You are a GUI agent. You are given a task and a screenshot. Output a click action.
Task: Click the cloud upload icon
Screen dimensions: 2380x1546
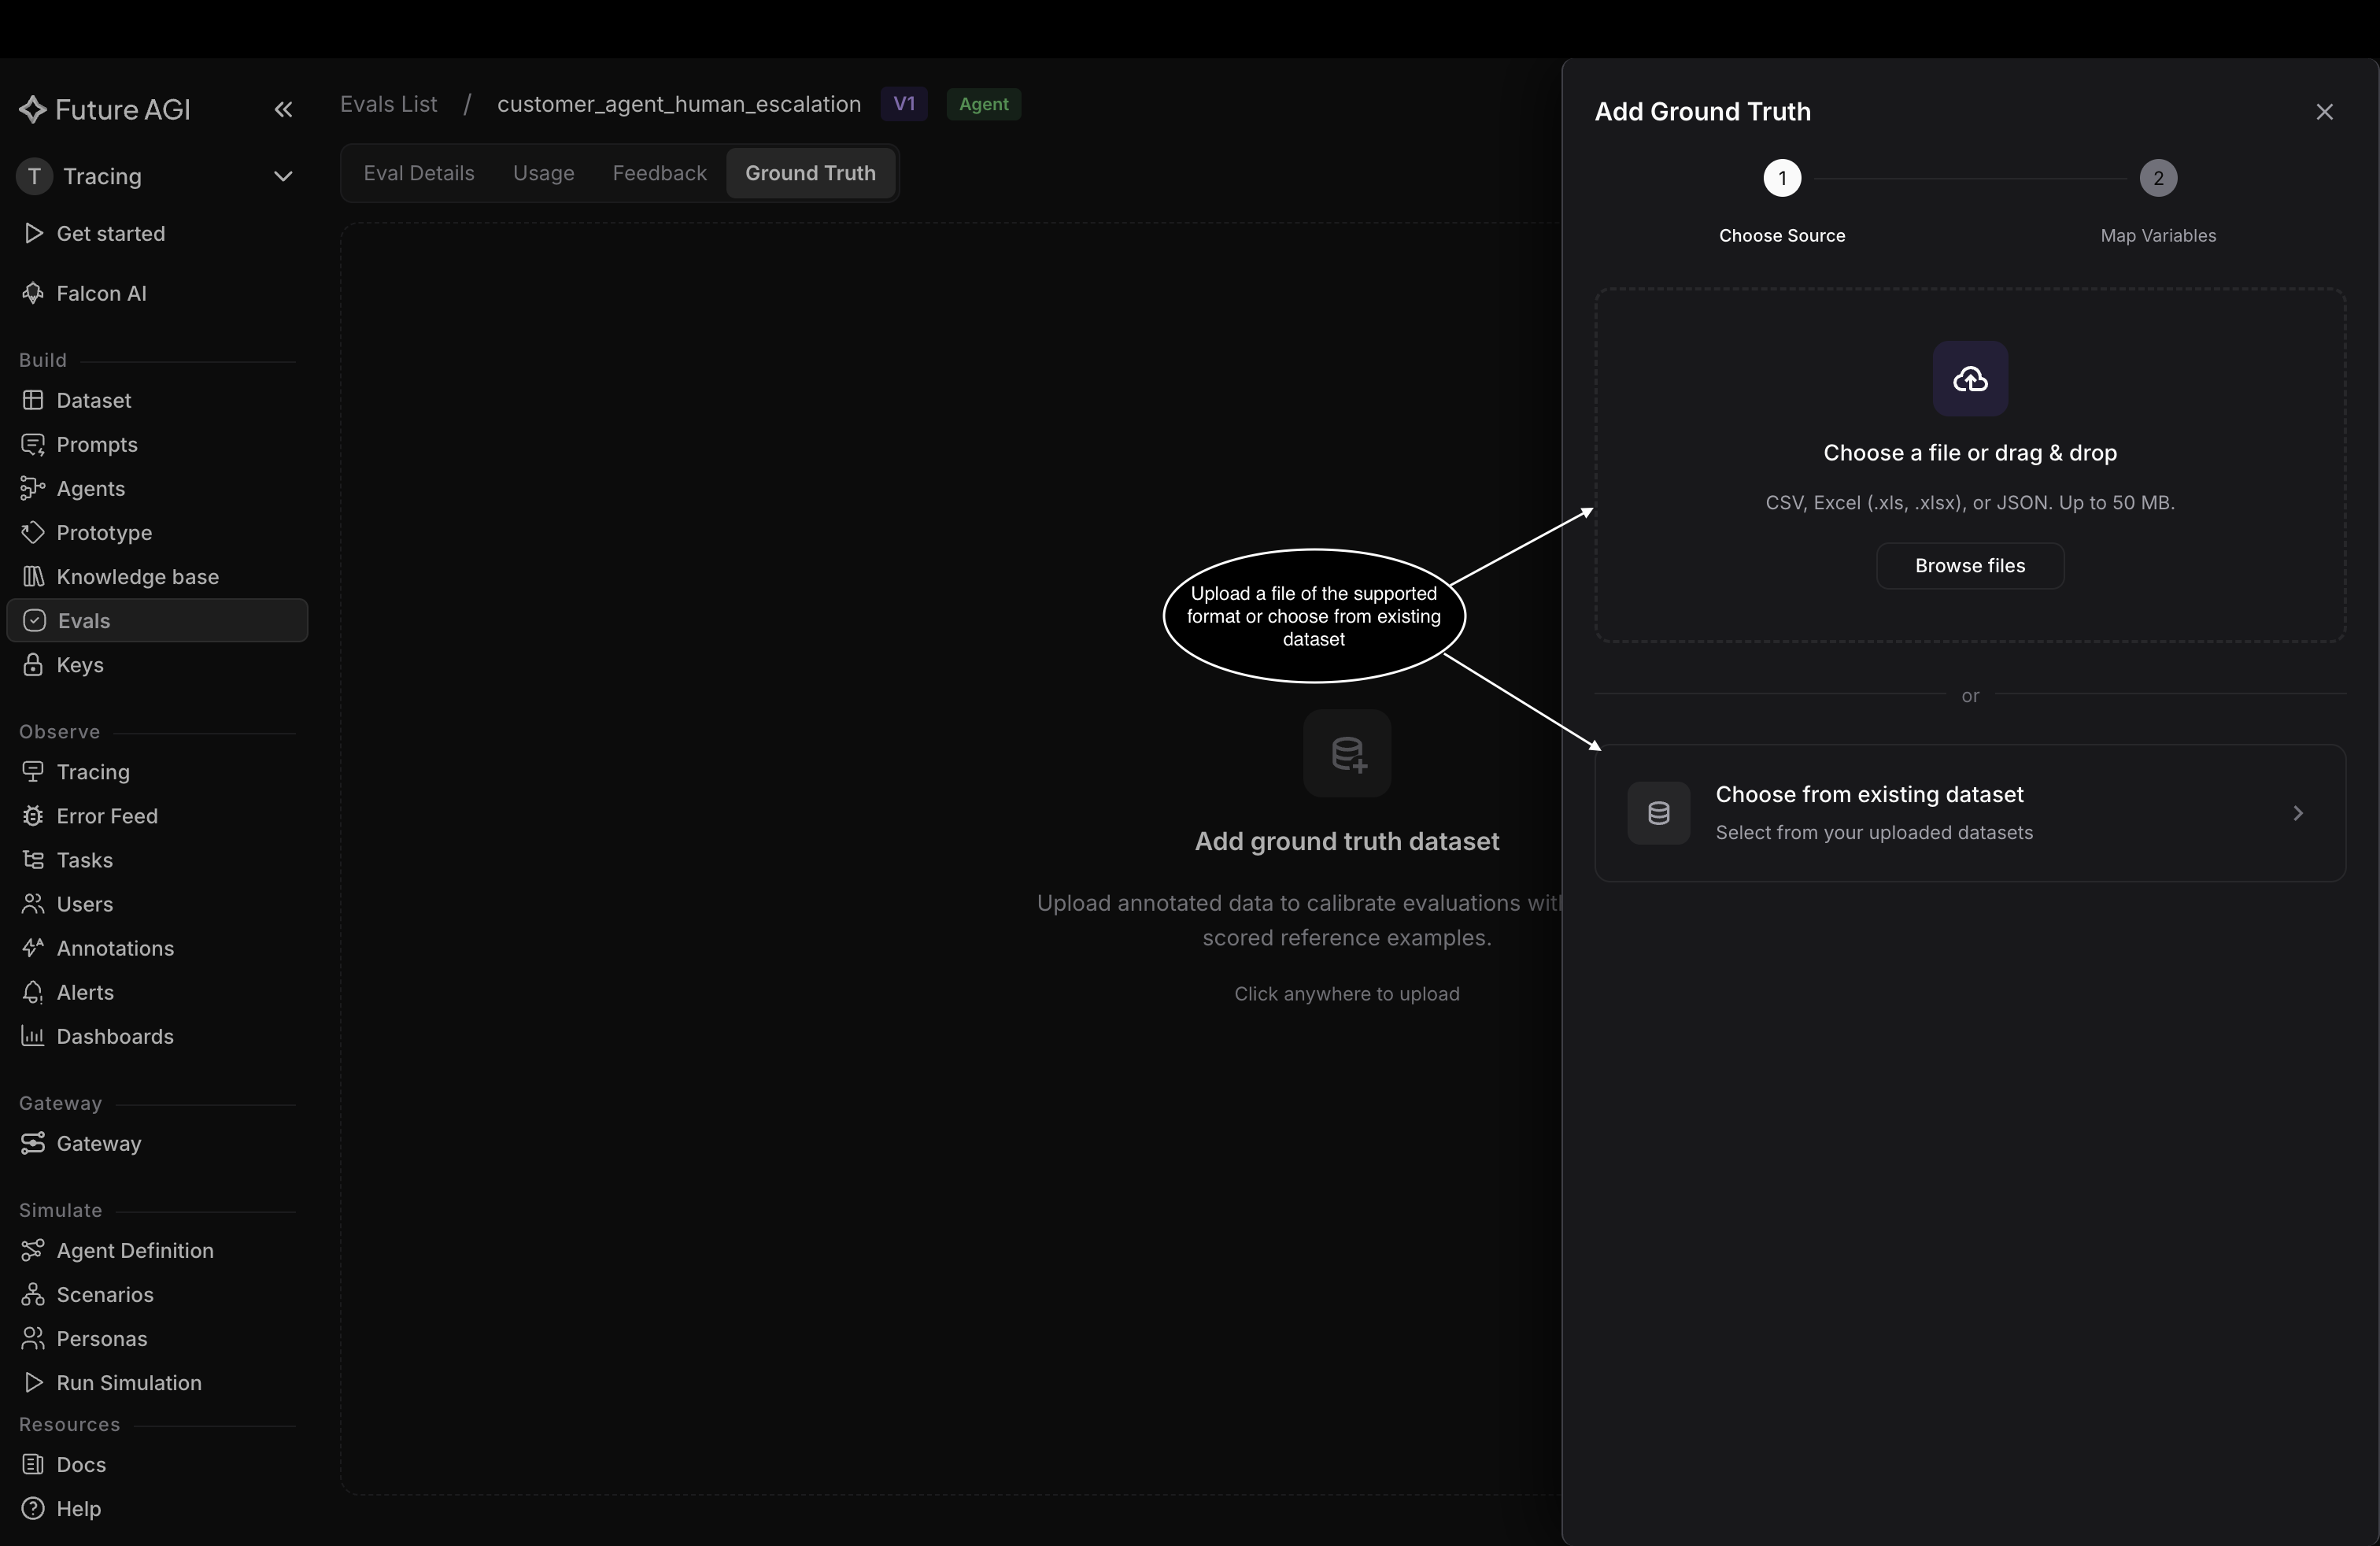coord(1970,379)
